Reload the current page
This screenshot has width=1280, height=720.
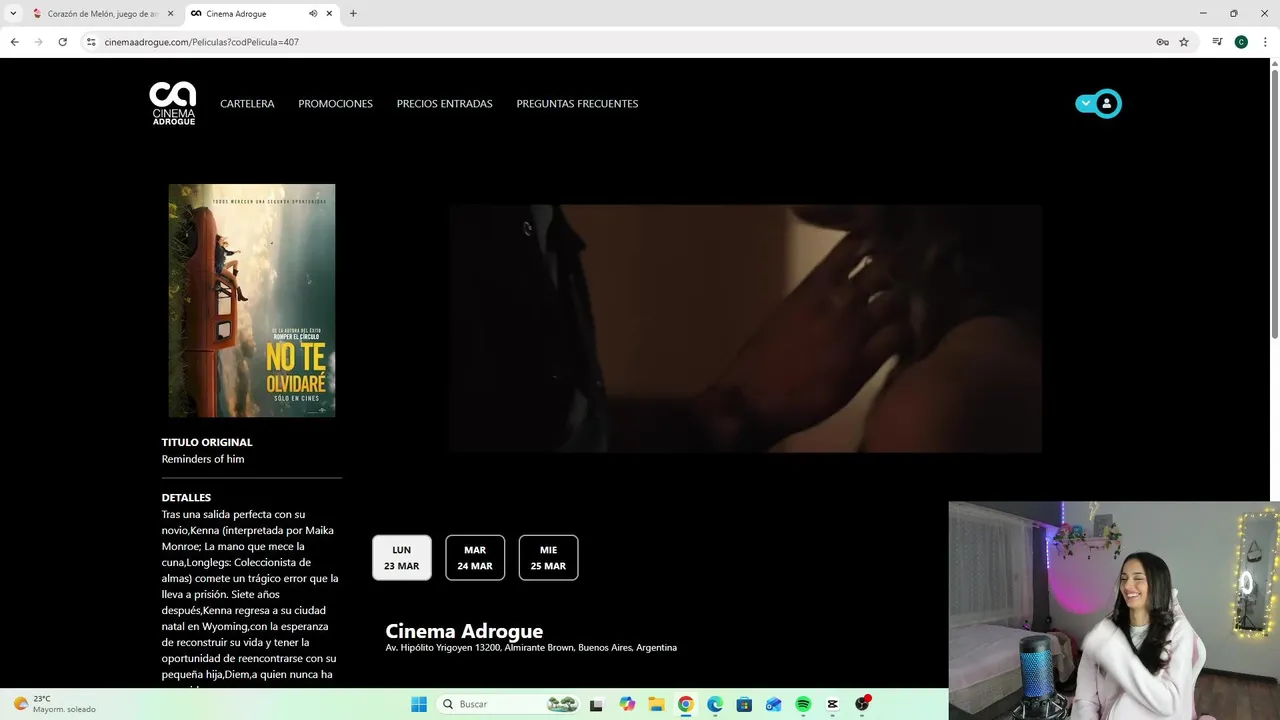[x=63, y=42]
